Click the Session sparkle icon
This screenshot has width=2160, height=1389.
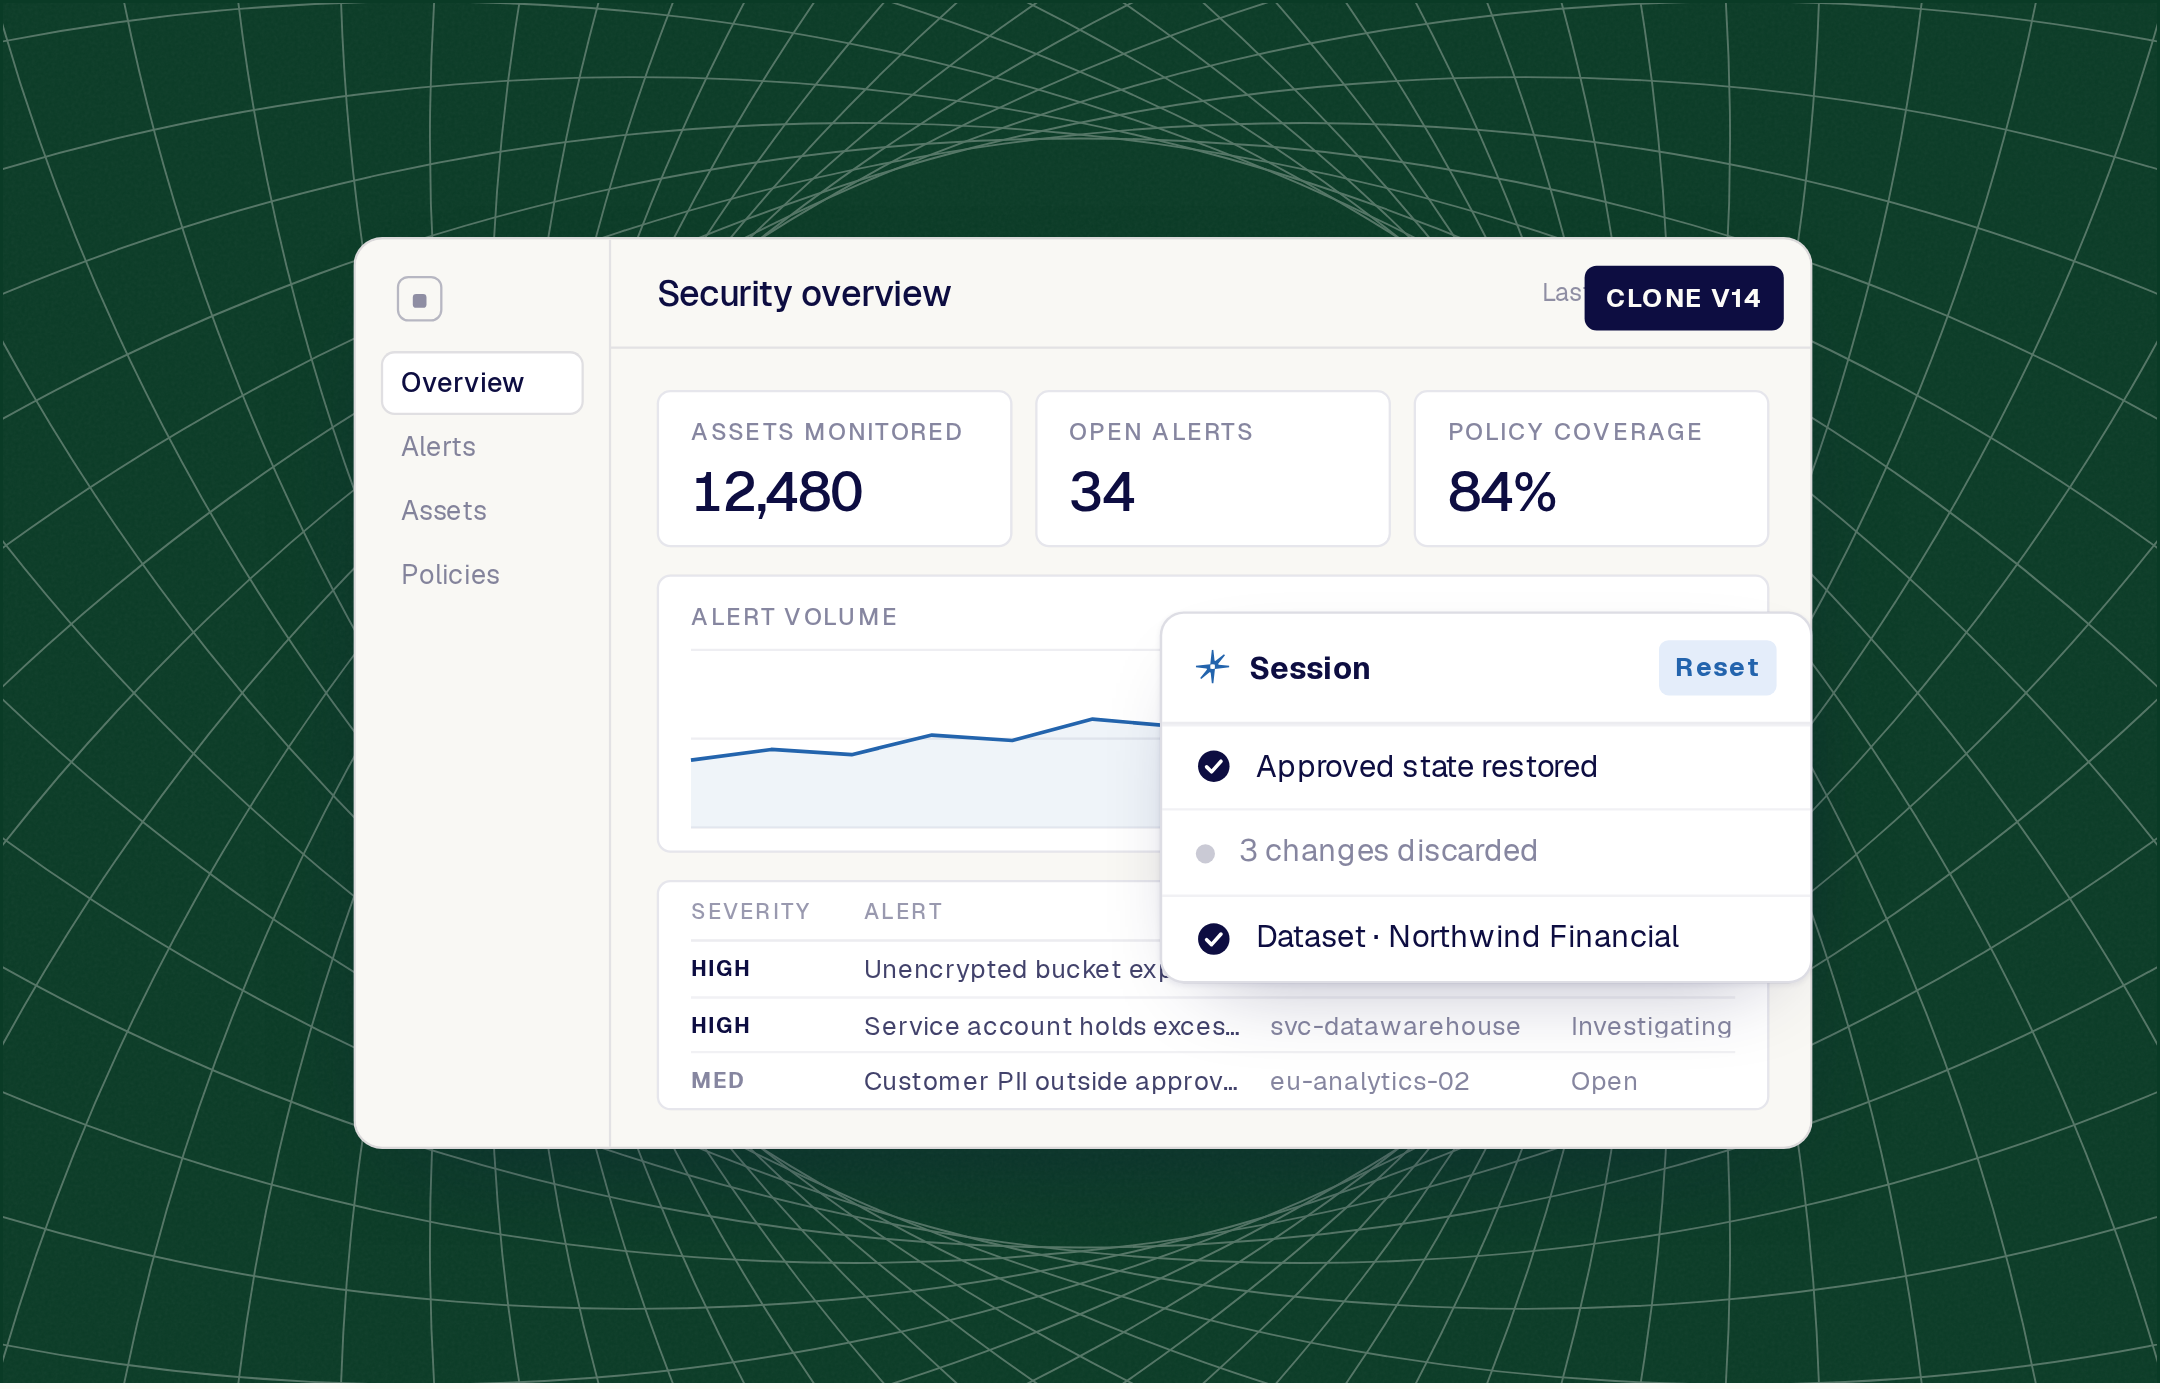[1212, 667]
